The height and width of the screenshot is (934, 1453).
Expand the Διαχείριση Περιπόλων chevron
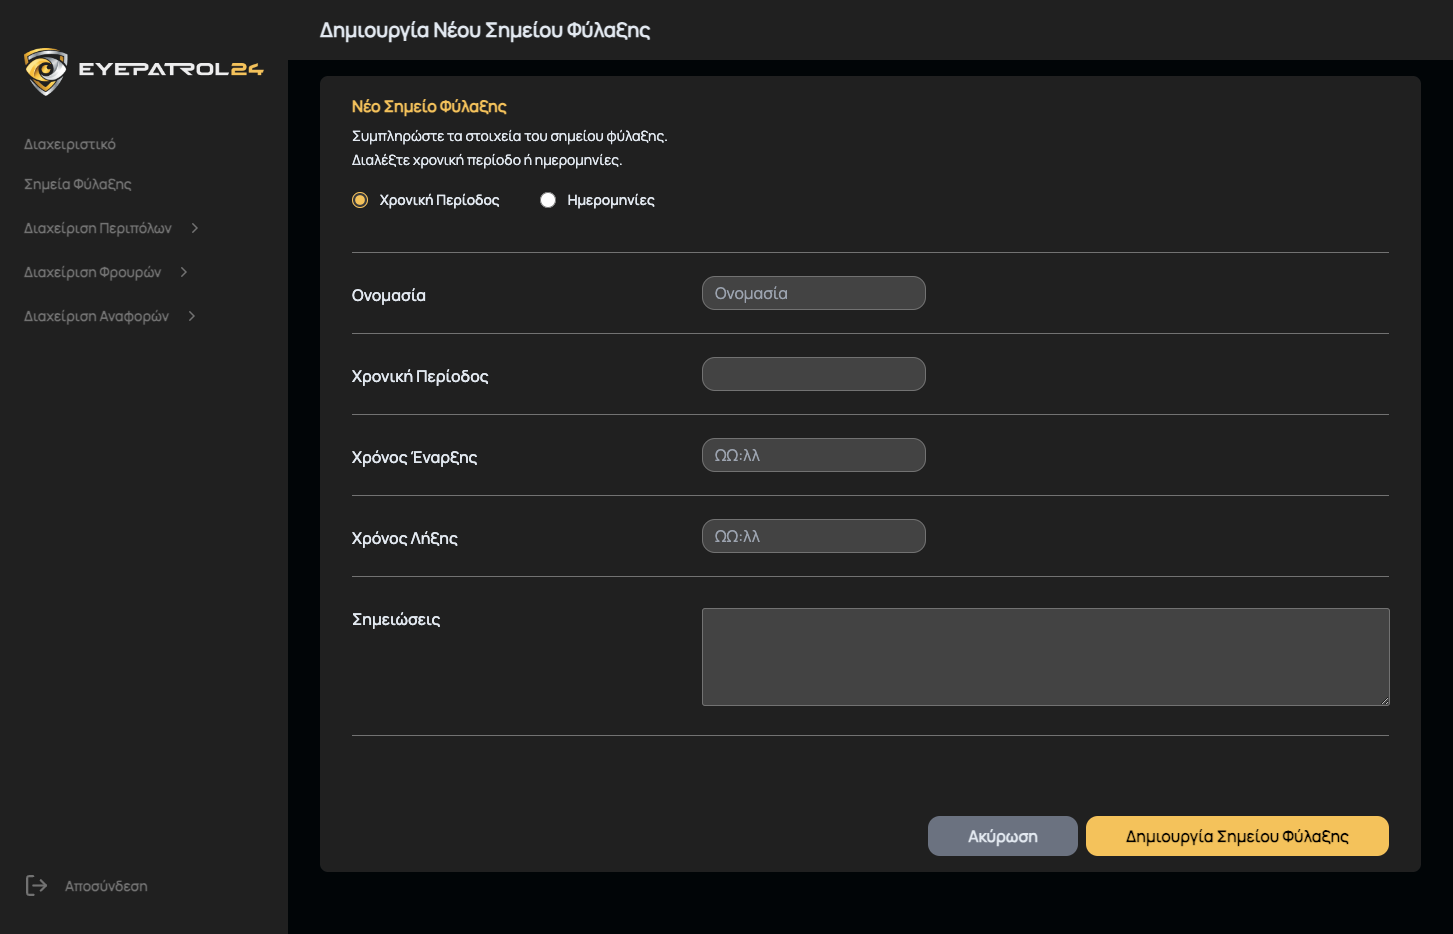click(x=195, y=228)
